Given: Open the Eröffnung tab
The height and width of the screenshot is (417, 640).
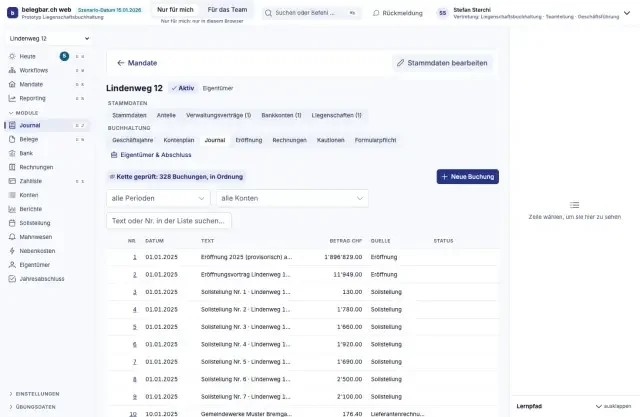Looking at the screenshot, I should coord(249,140).
